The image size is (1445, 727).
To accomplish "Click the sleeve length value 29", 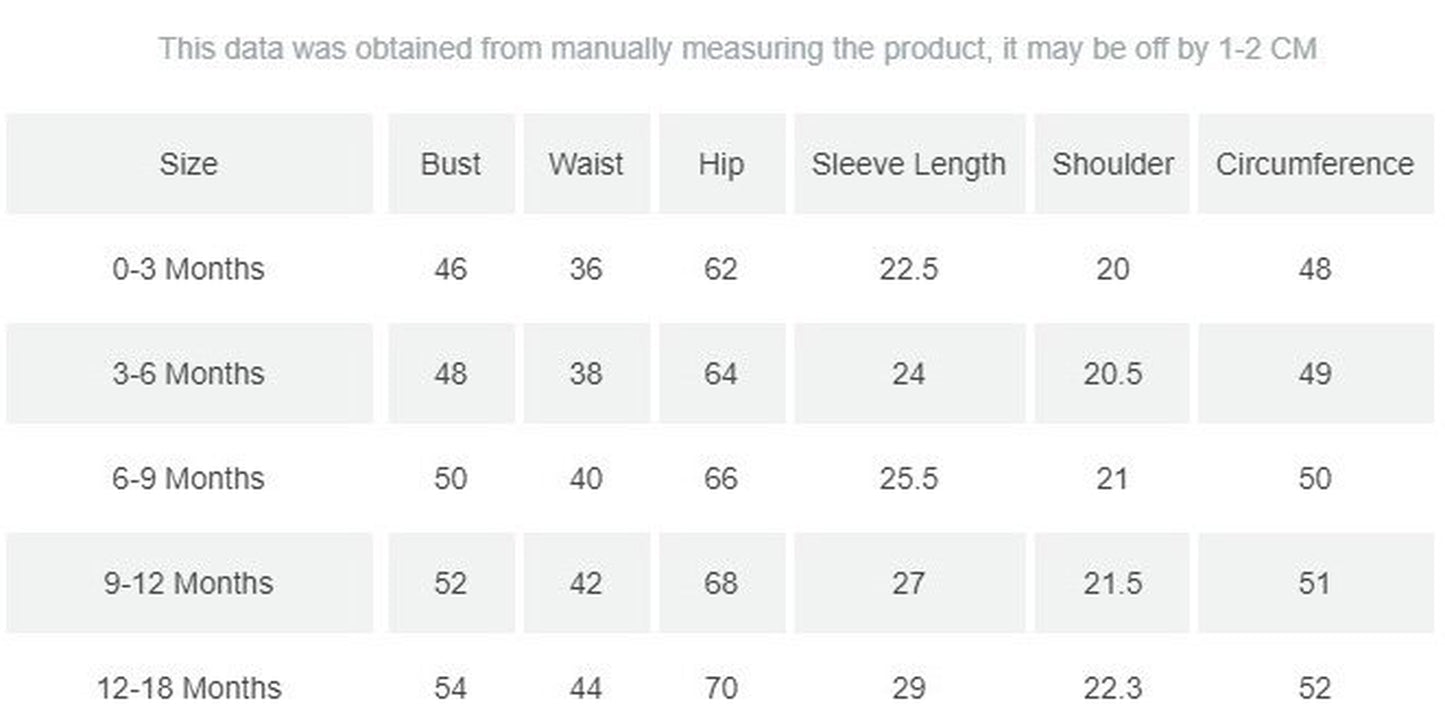I will 909,688.
